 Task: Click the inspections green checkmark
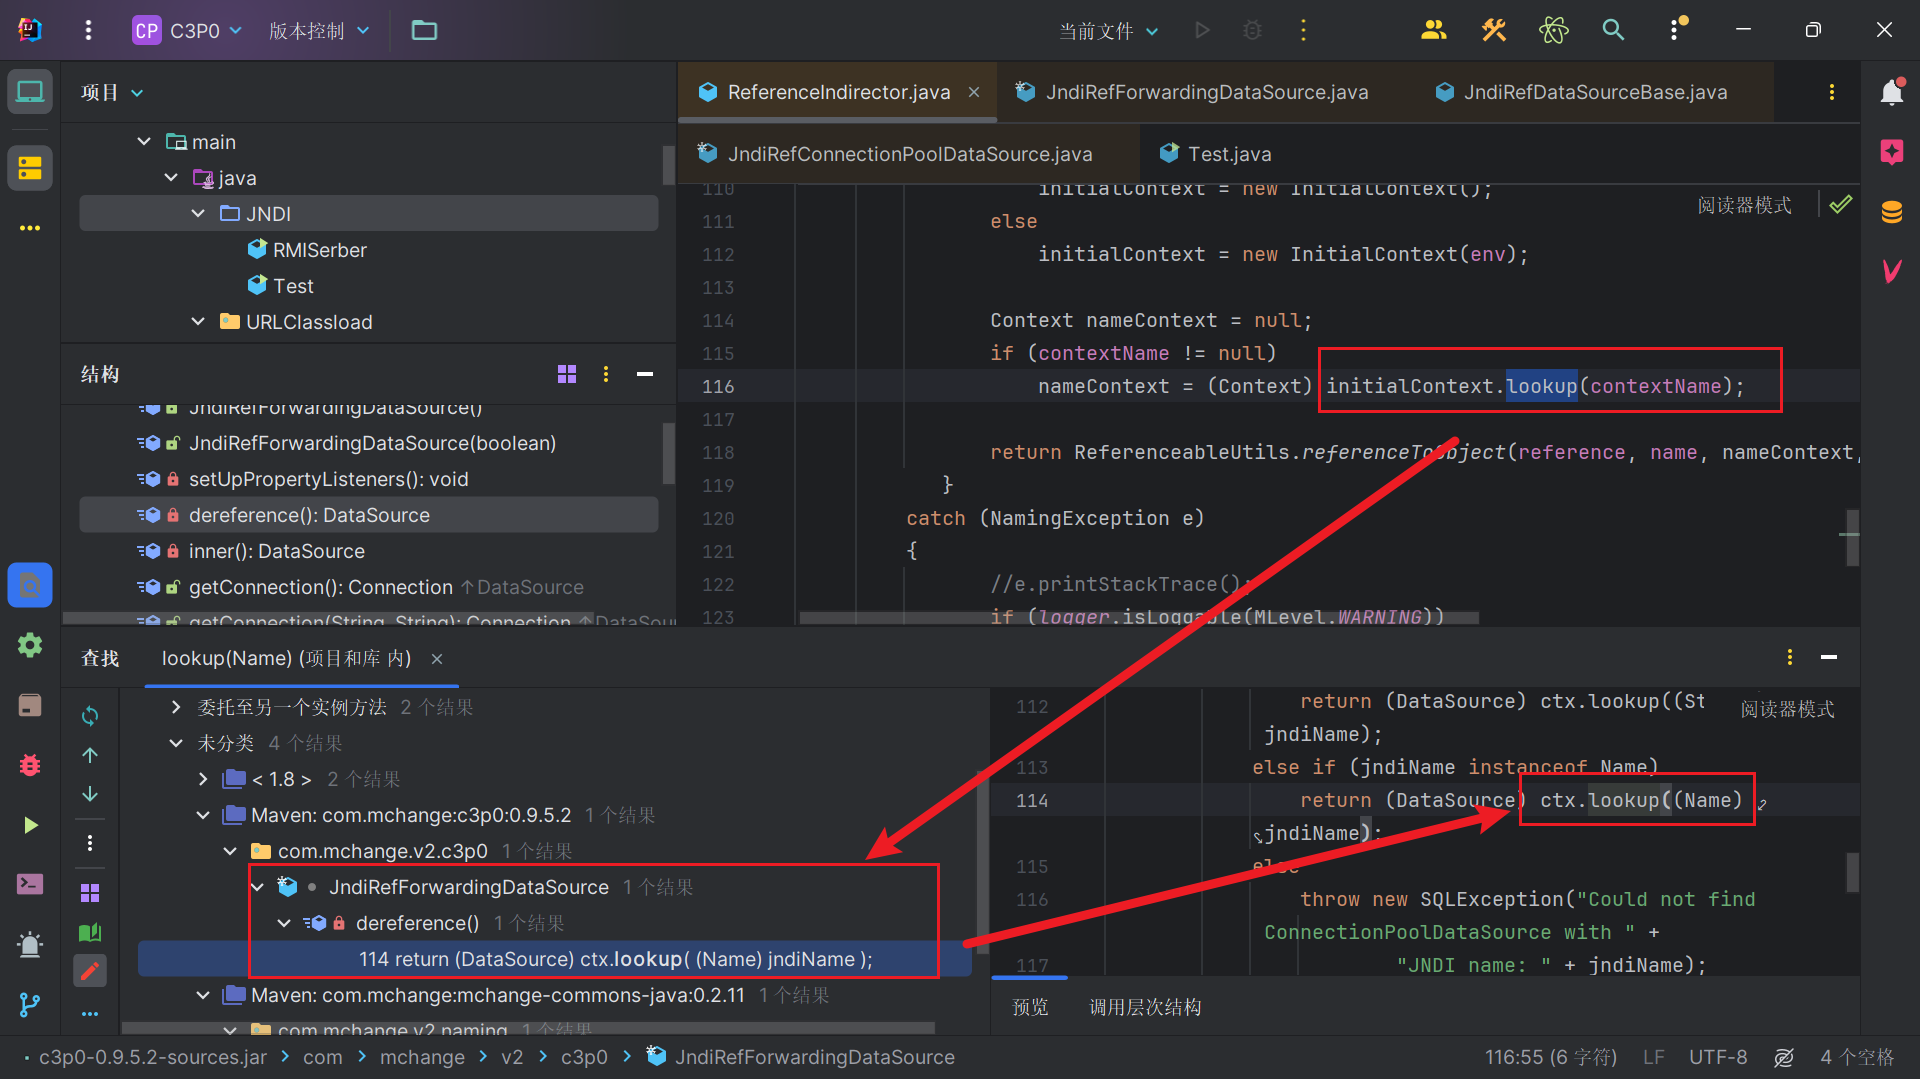[x=1840, y=205]
